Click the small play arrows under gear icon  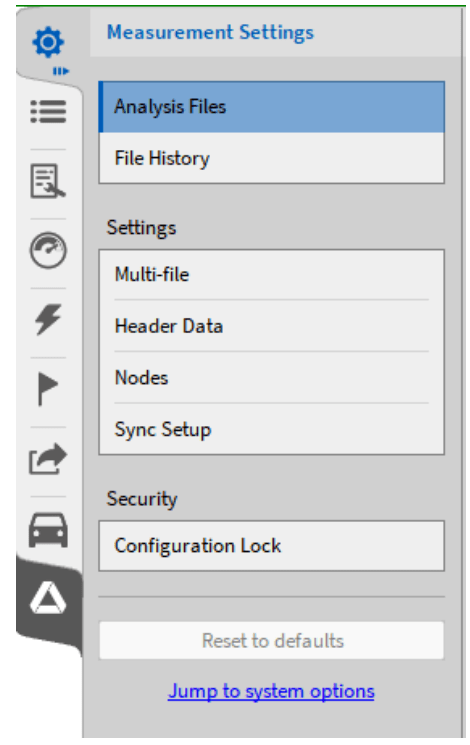61,71
